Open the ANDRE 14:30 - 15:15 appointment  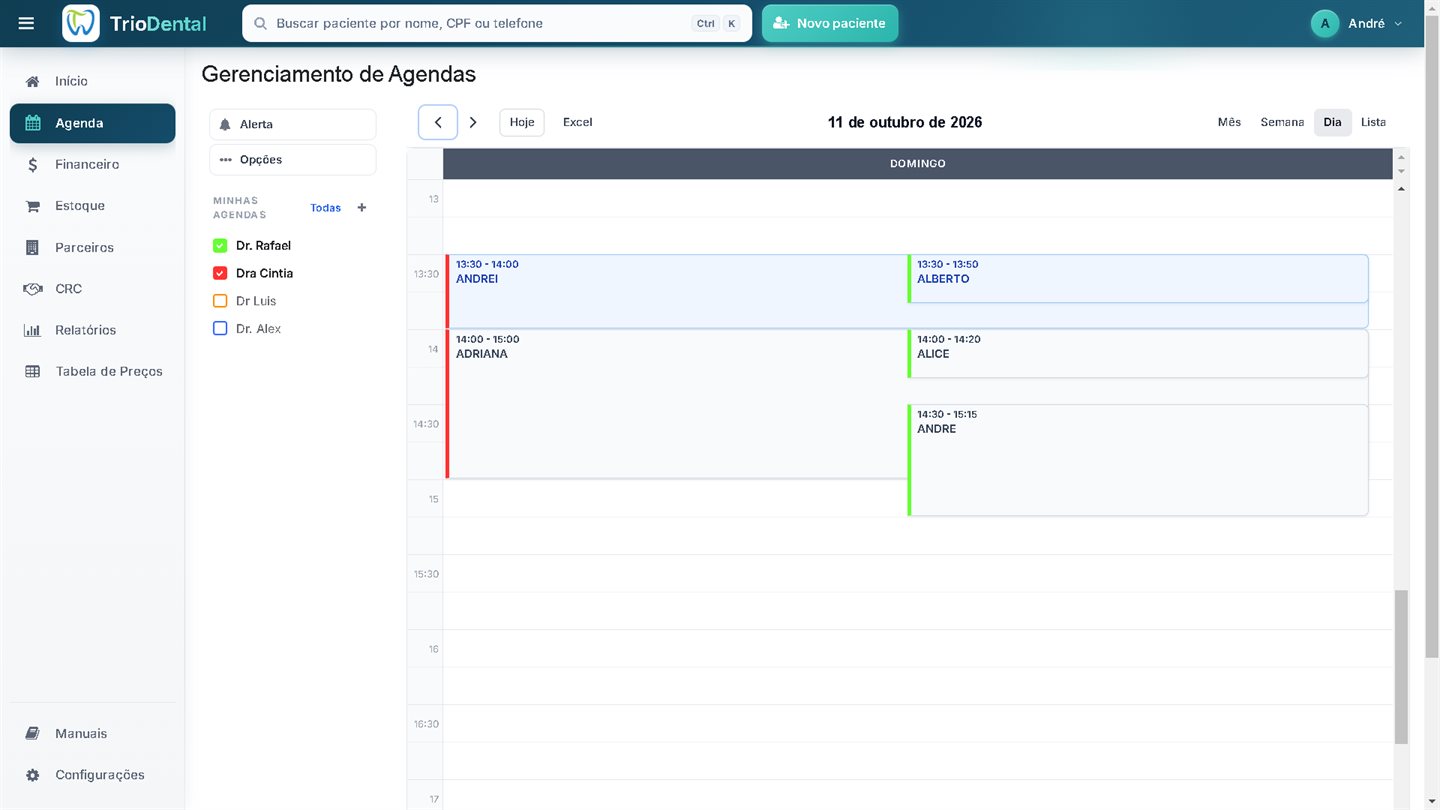1138,460
